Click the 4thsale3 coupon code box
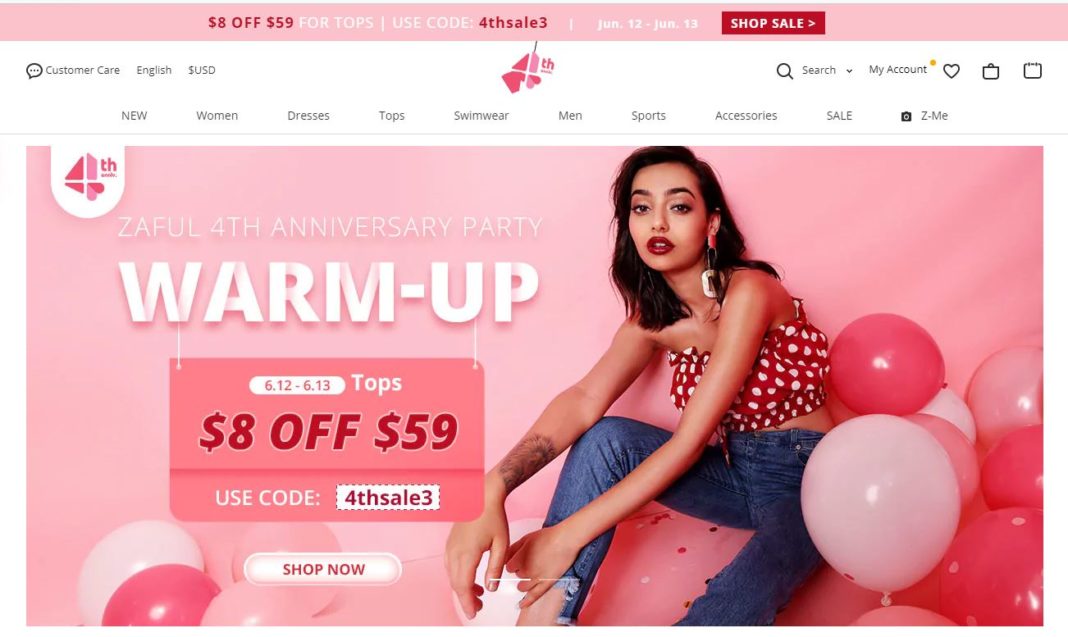Viewport: 1068px width, 637px height. (x=388, y=497)
